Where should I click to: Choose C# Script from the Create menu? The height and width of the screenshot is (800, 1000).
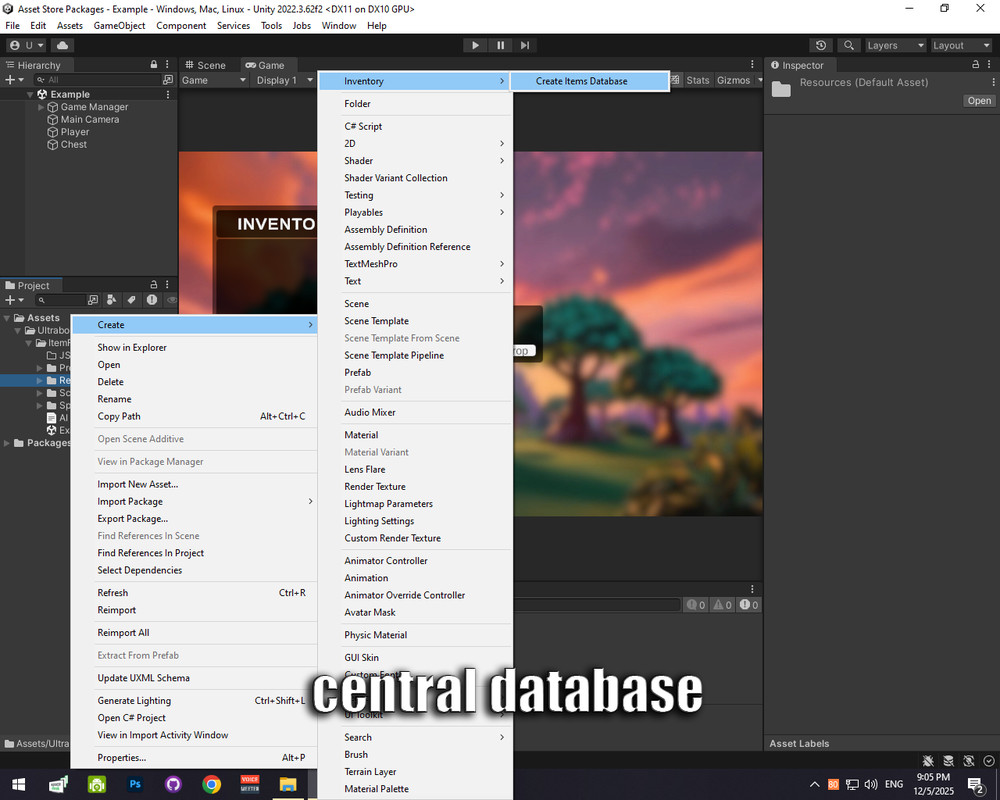click(x=363, y=126)
